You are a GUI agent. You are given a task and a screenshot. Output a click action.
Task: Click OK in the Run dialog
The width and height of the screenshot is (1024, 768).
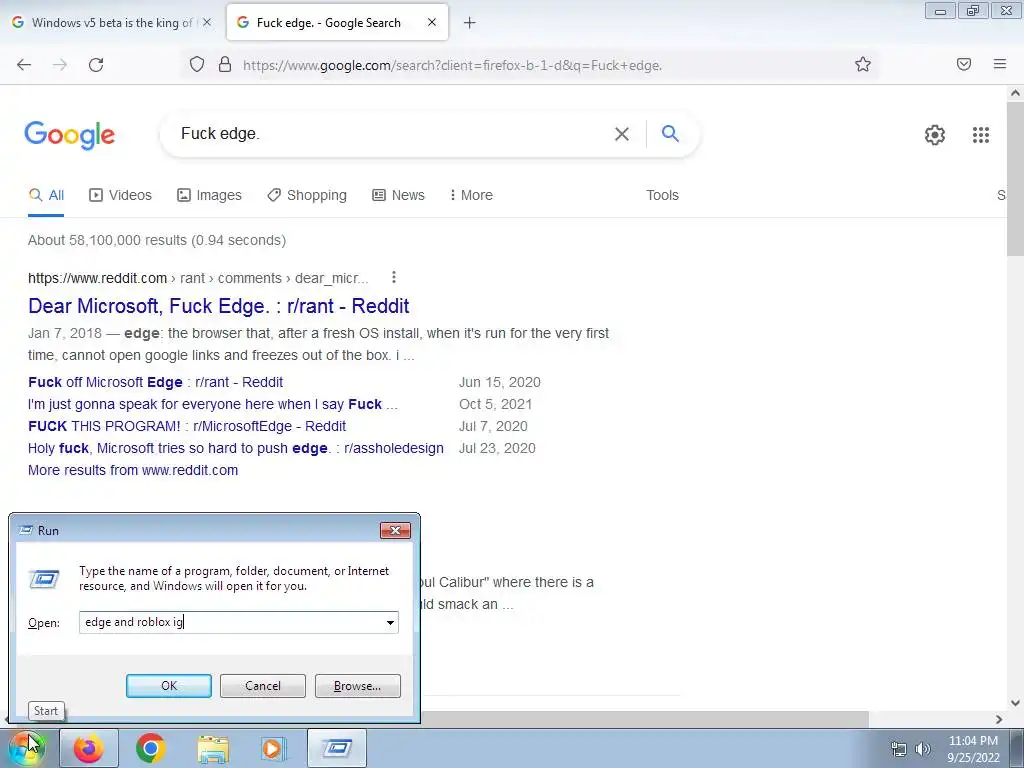pyautogui.click(x=168, y=686)
